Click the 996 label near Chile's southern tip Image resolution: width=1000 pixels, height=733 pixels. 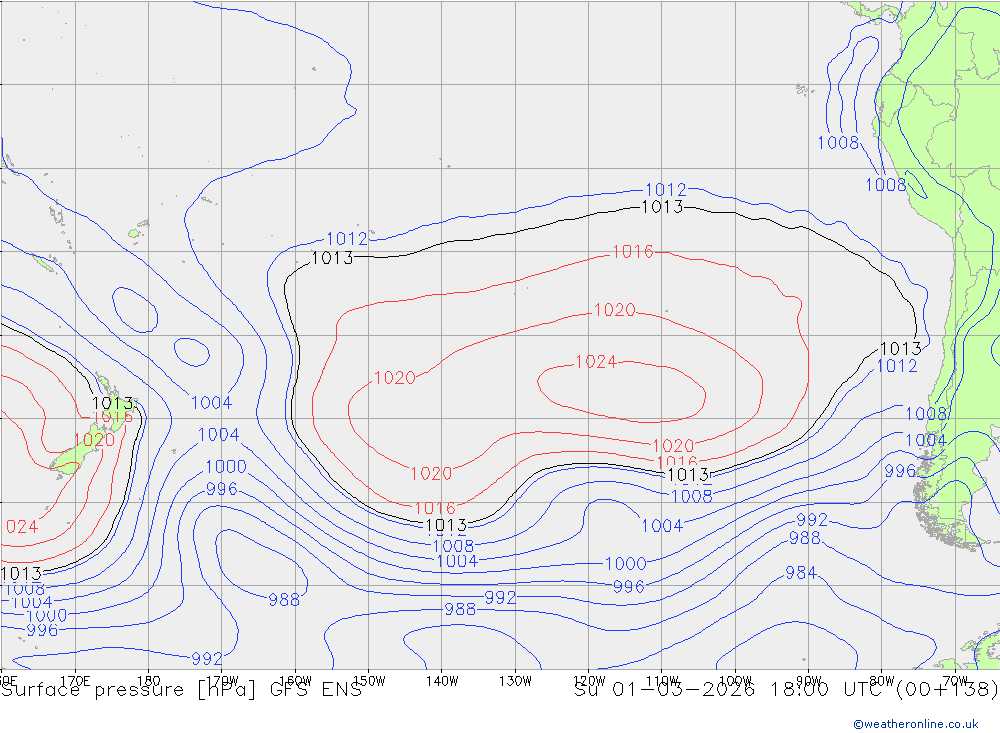pyautogui.click(x=900, y=471)
